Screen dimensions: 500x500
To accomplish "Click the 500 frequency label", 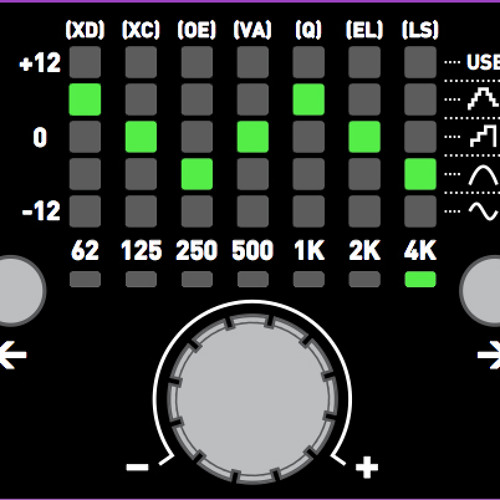I will click(x=253, y=251).
